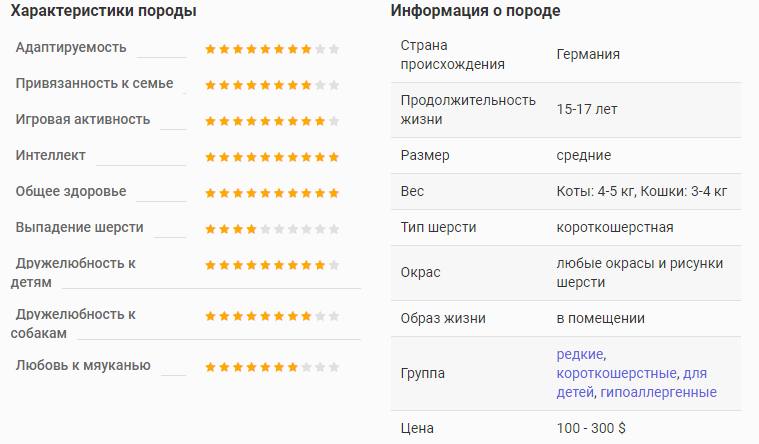Click the star rating for Любовь к мяуканью
This screenshot has height=444, width=759.
click(272, 367)
